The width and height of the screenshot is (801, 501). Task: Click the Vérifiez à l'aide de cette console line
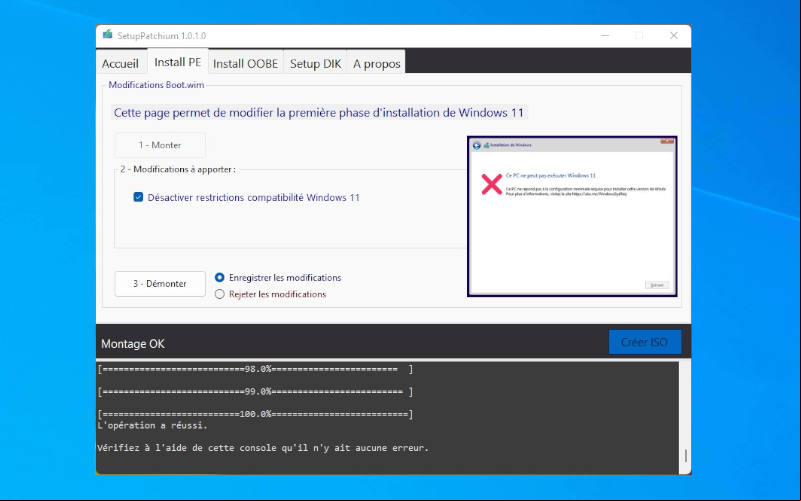[263, 448]
